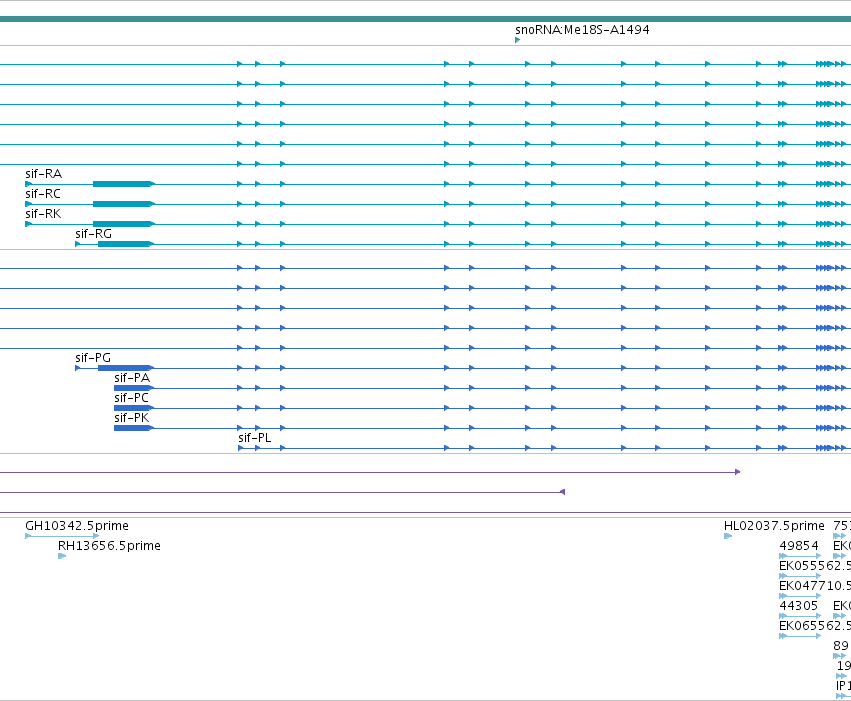851x701 pixels.
Task: Click the sif-PG start arrowhead
Action: 78,368
